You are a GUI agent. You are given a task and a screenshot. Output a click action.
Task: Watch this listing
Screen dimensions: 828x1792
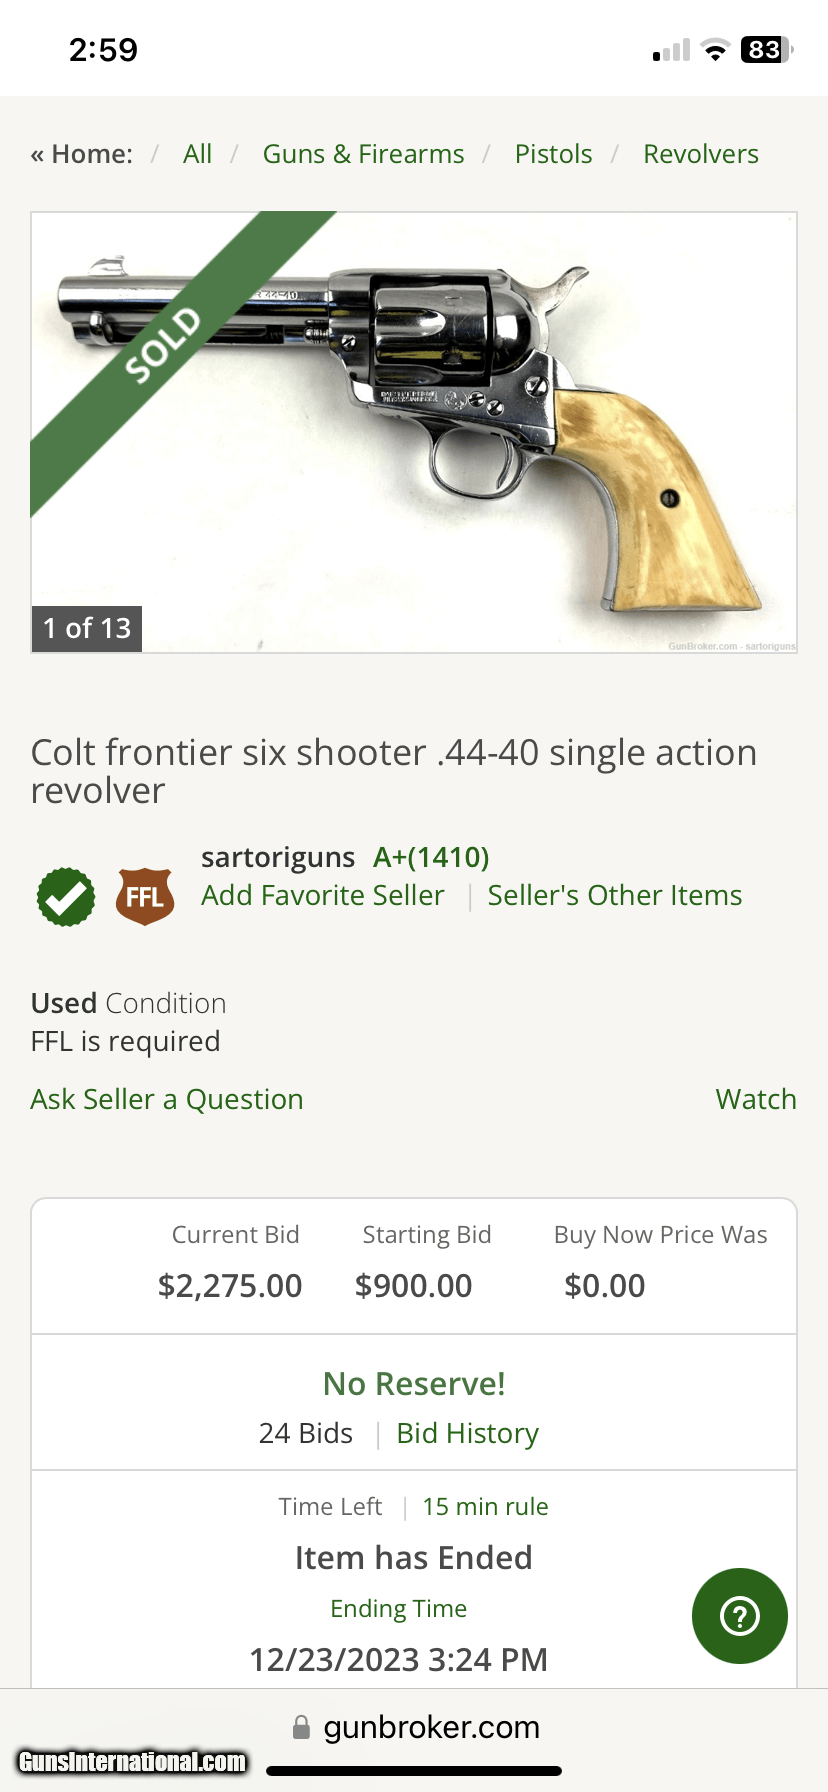(x=756, y=1099)
